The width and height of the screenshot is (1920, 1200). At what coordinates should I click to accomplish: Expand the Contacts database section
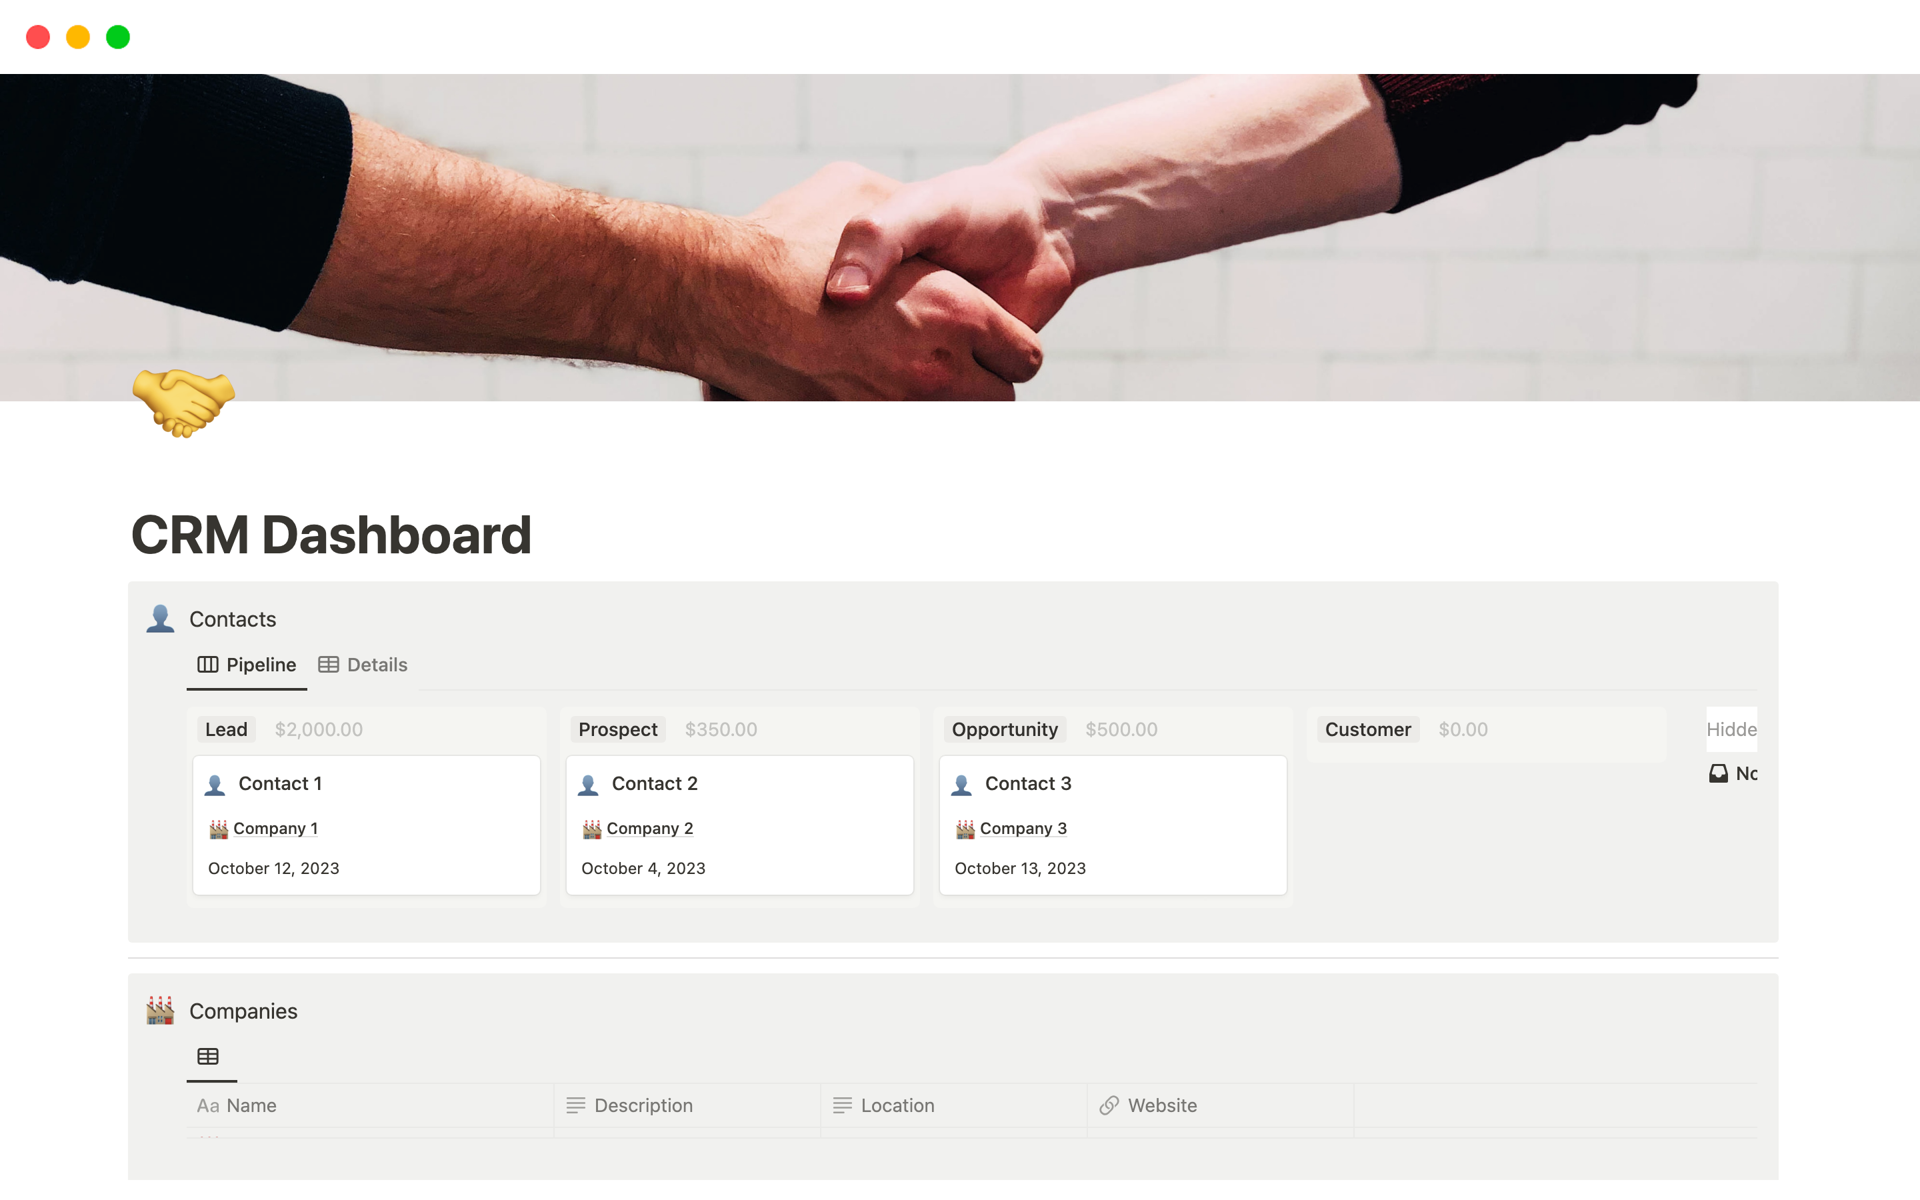pos(231,618)
